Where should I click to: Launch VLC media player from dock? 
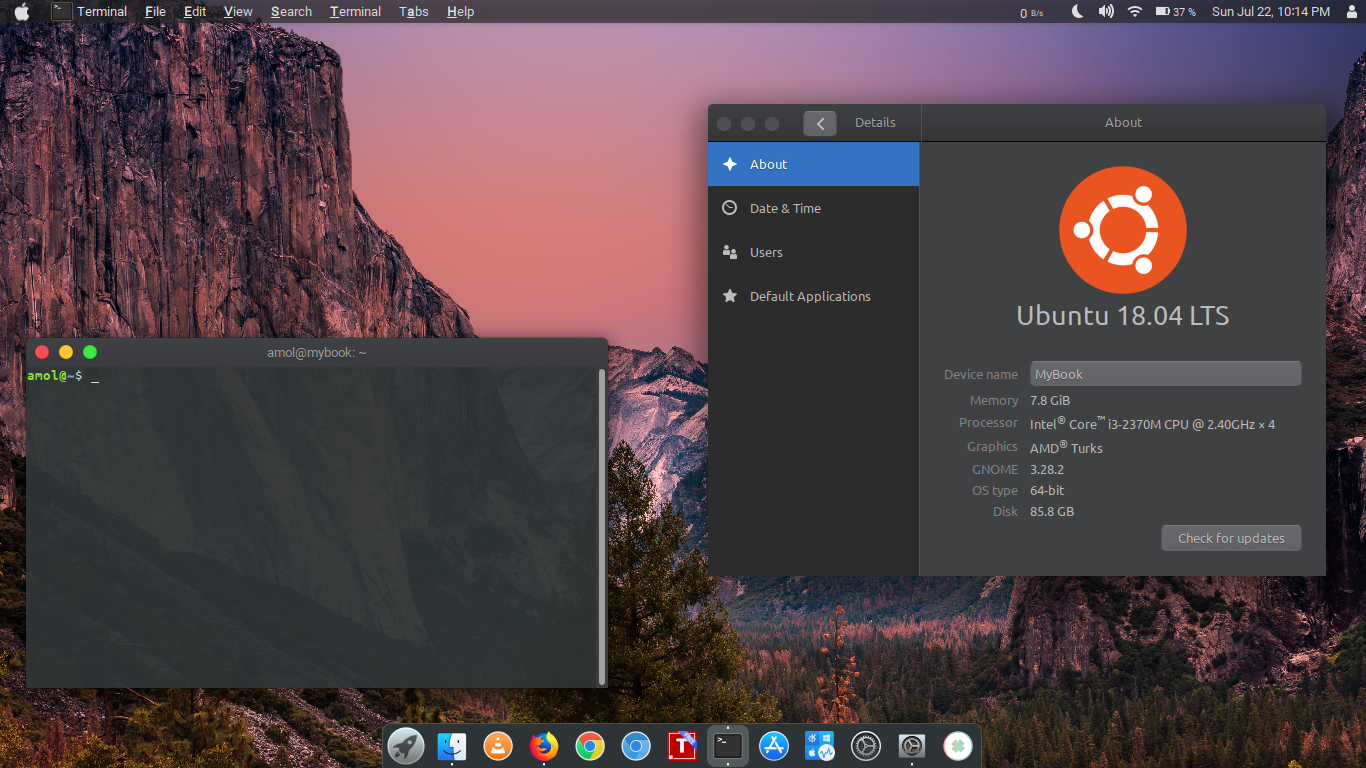pos(498,746)
